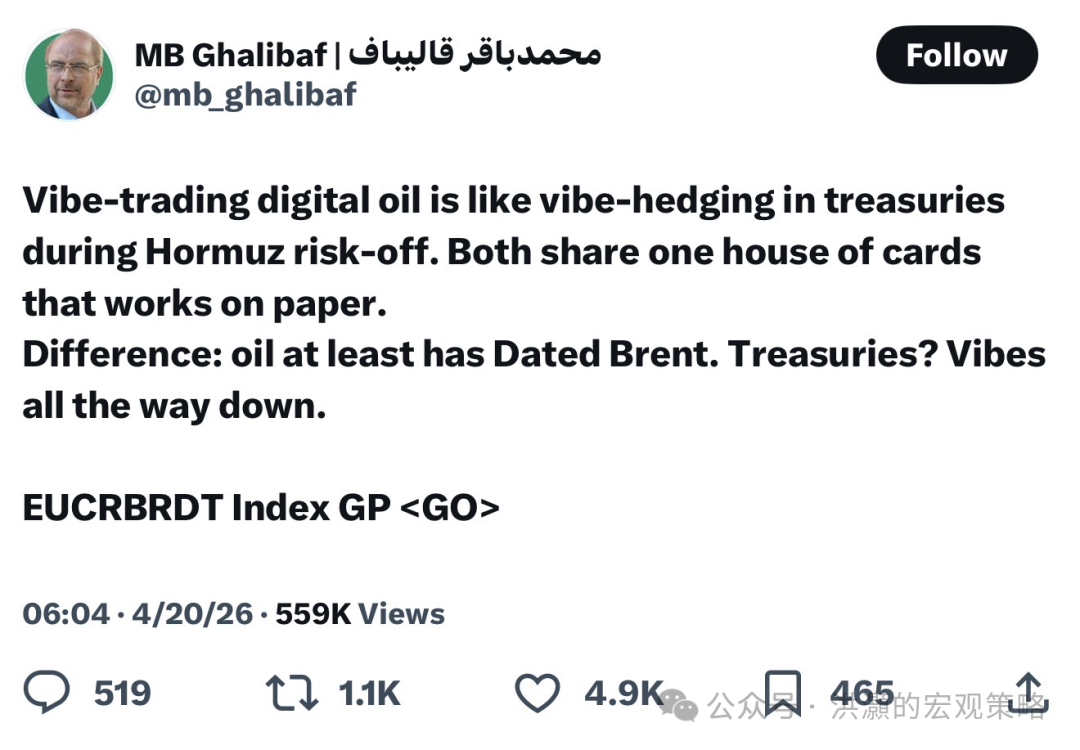Open the share upload icon
The height and width of the screenshot is (750, 1080).
click(1028, 692)
